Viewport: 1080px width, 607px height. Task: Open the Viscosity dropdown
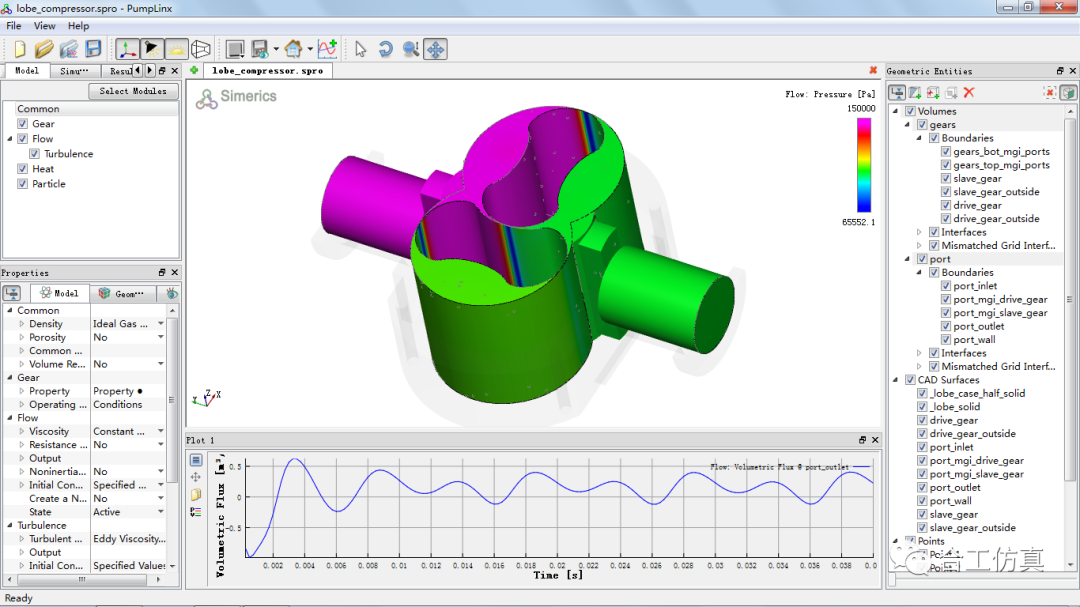pos(160,431)
